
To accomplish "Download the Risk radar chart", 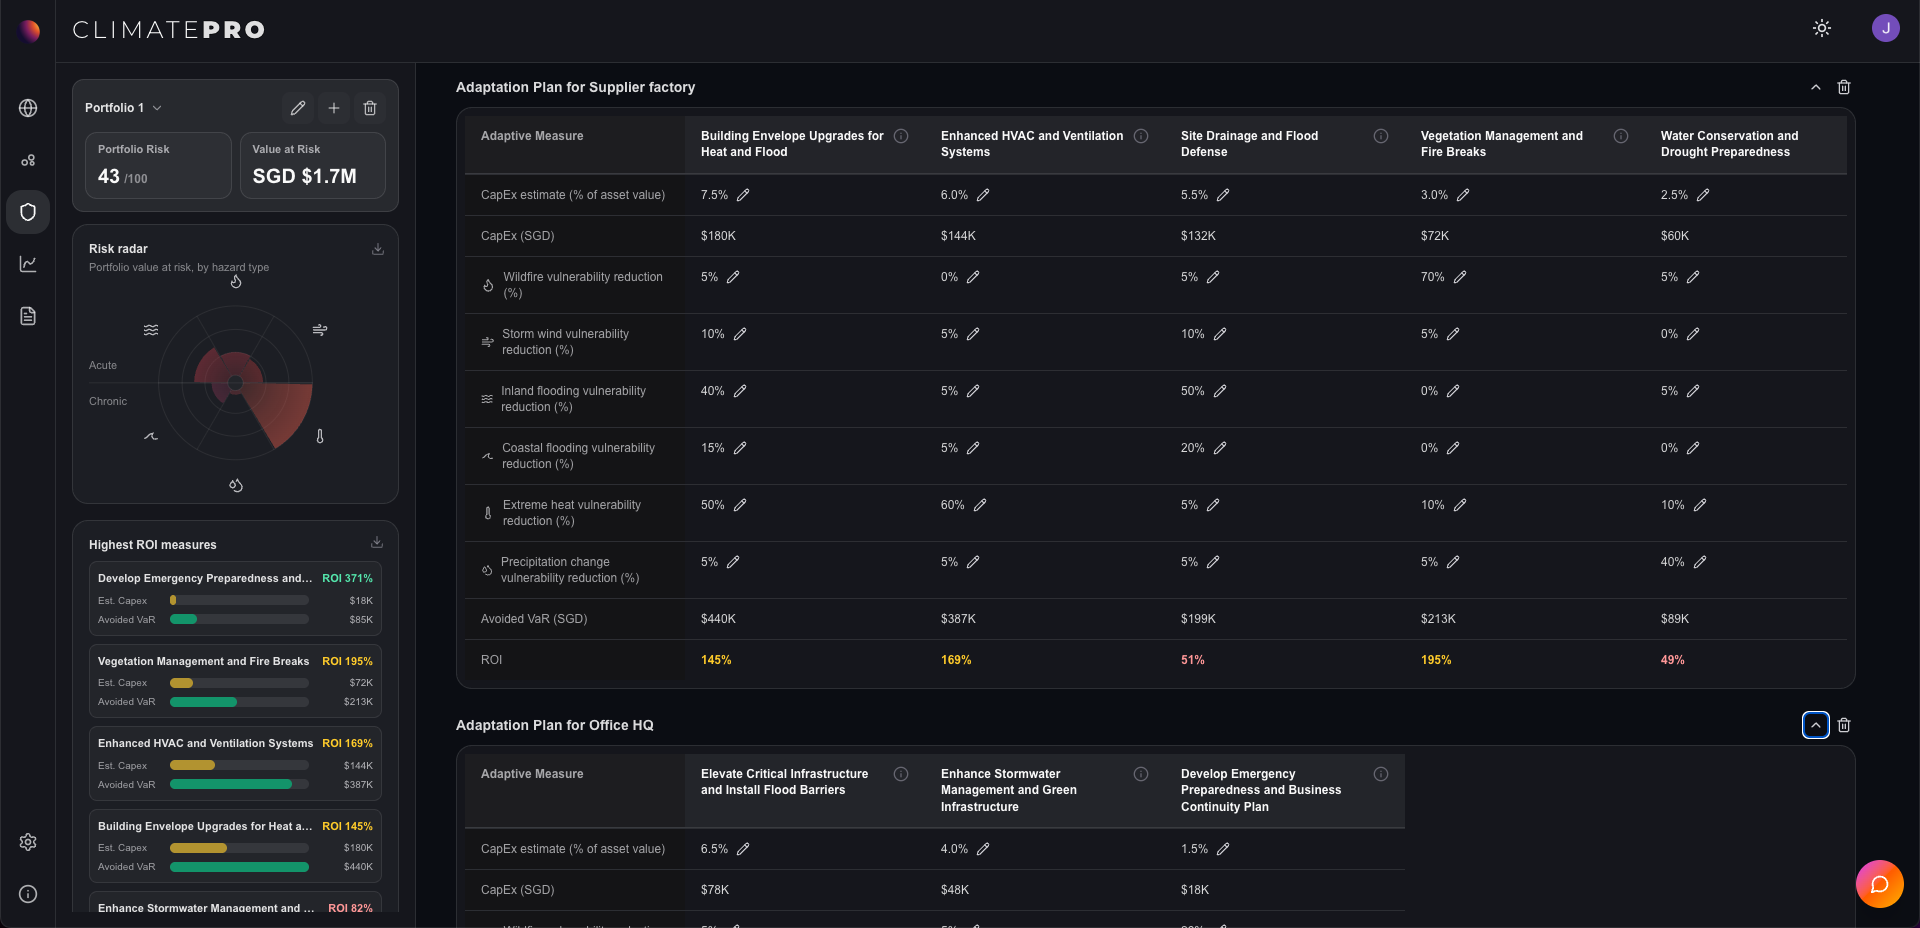I will click(378, 249).
